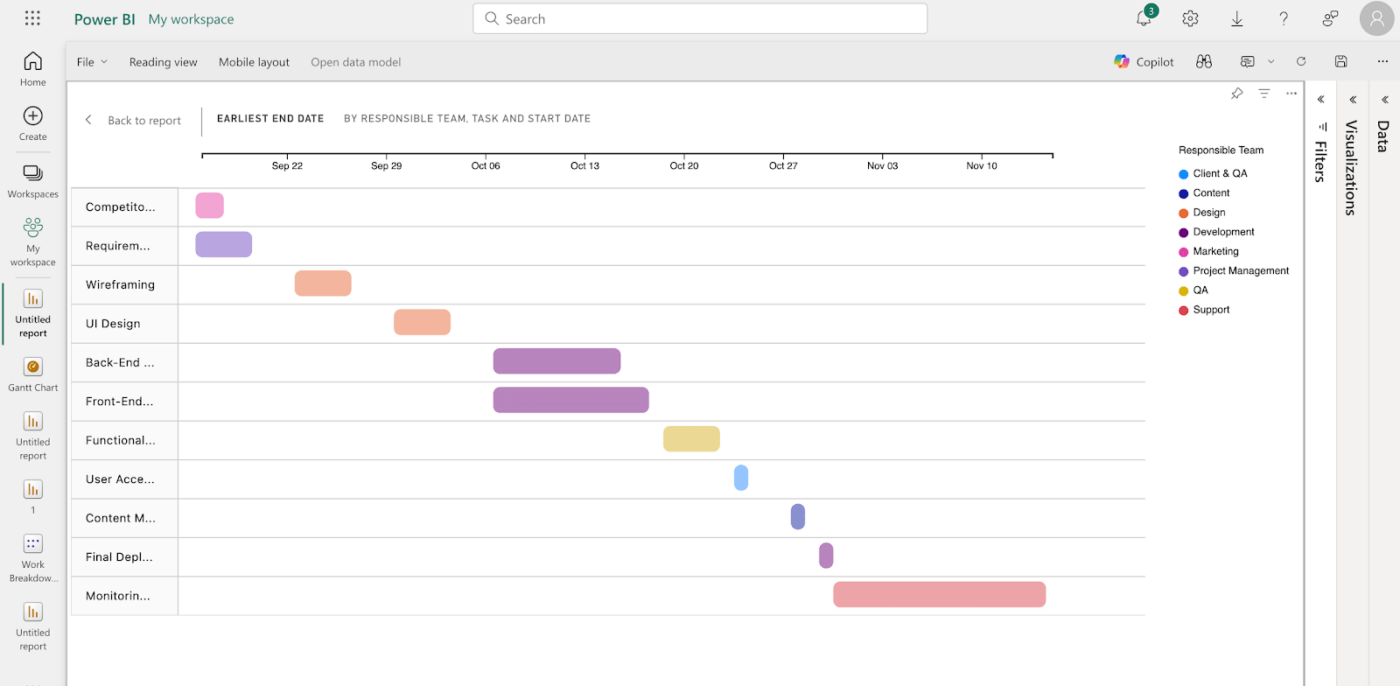Click the feedback people icon
Image resolution: width=1400 pixels, height=686 pixels.
click(x=1330, y=18)
